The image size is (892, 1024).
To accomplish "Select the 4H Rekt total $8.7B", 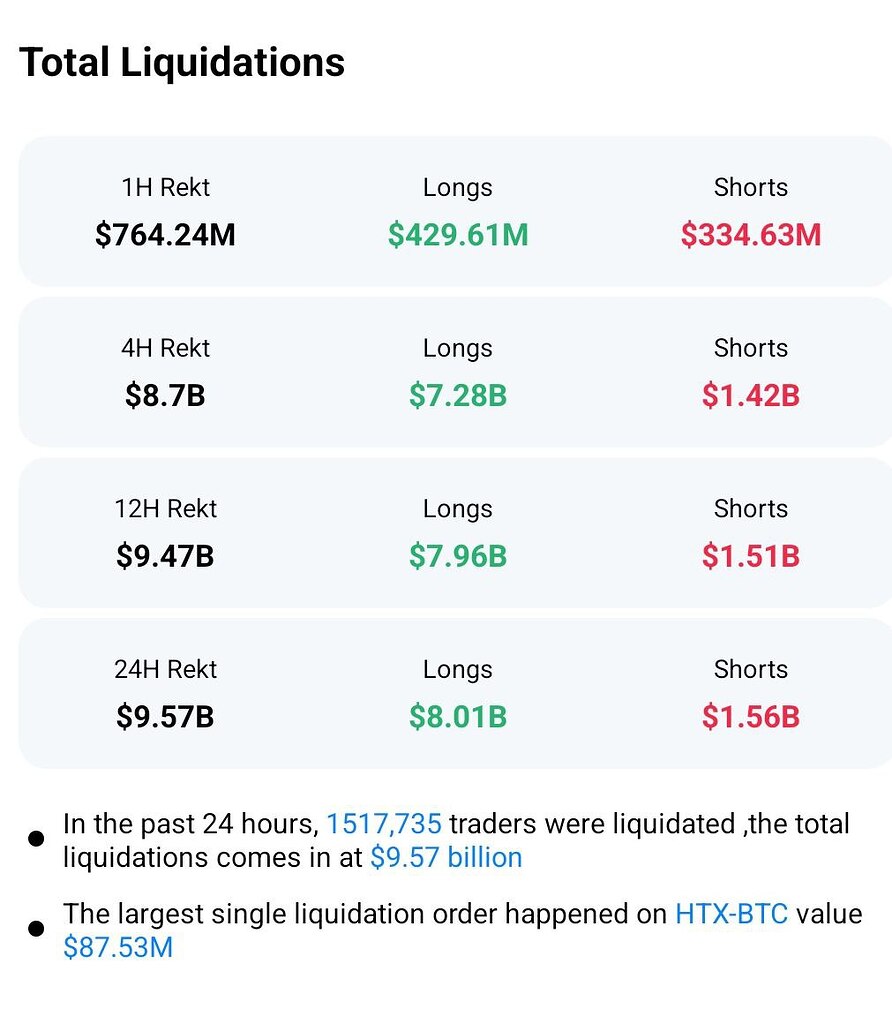I will pyautogui.click(x=166, y=396).
